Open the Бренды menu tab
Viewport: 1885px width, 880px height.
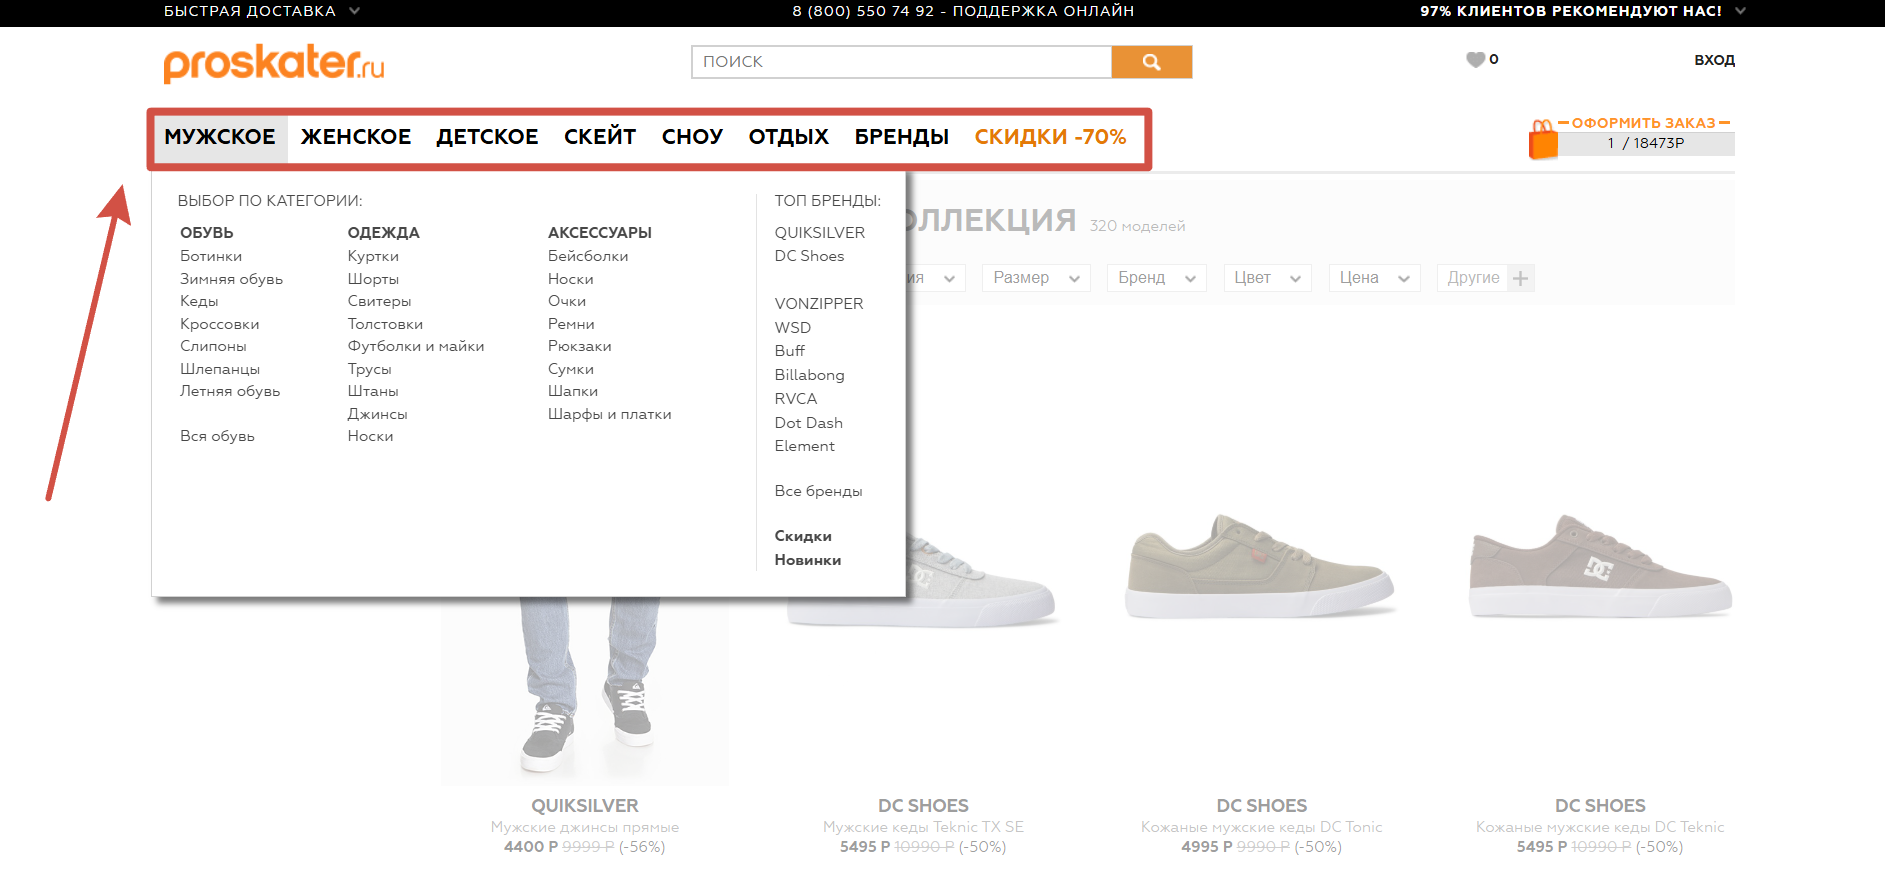[902, 137]
